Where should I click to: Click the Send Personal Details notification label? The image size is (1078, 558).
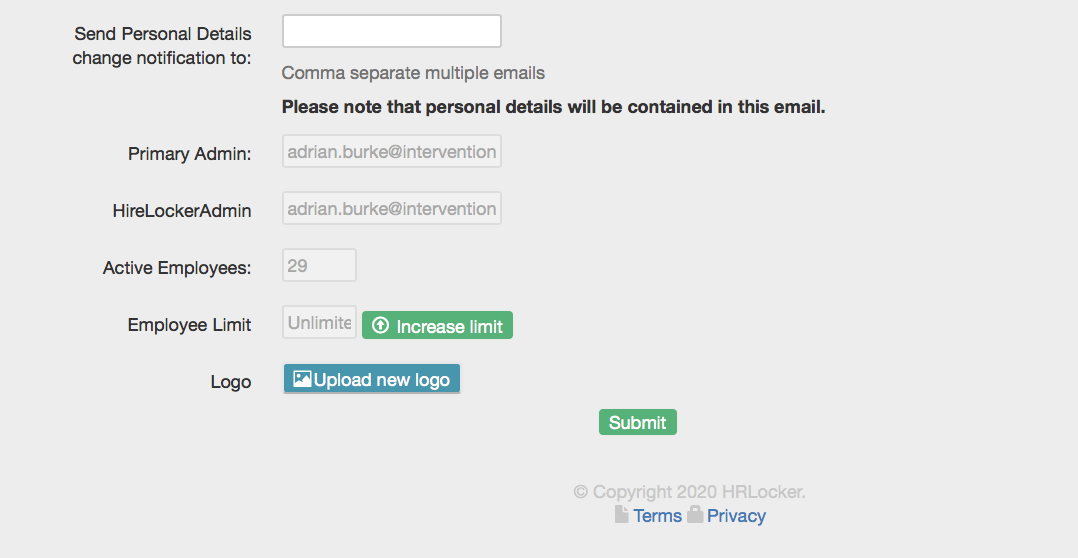[x=162, y=46]
